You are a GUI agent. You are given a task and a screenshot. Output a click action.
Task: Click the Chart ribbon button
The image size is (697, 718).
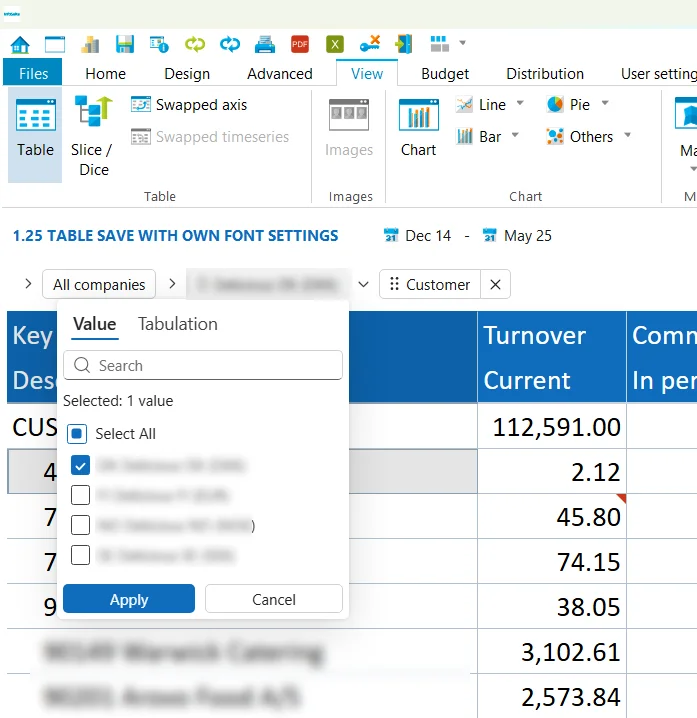[x=419, y=128]
